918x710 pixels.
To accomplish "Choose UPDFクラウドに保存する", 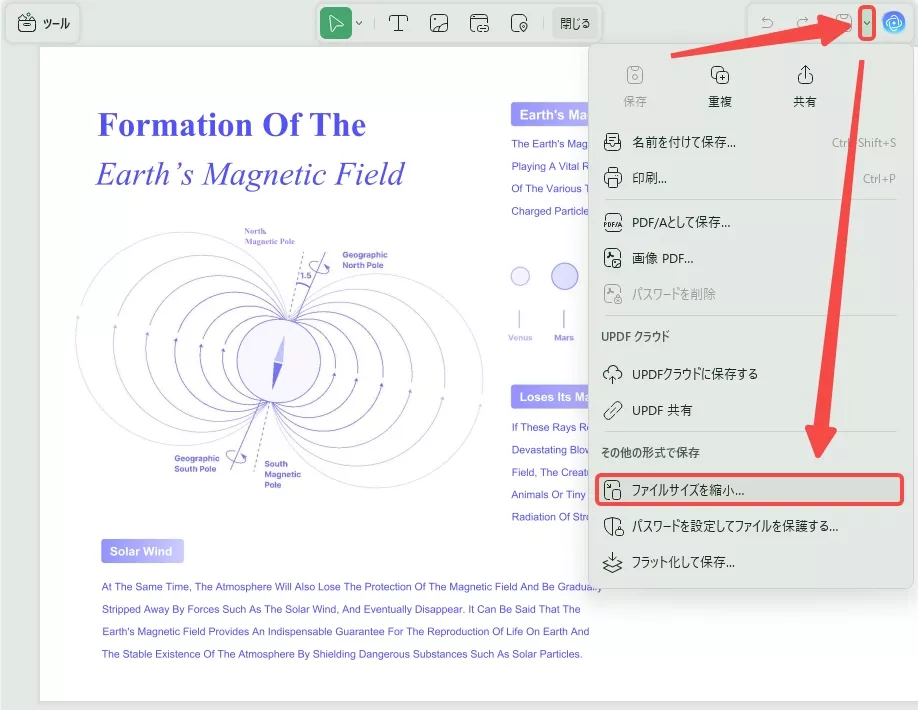I will 750,374.
